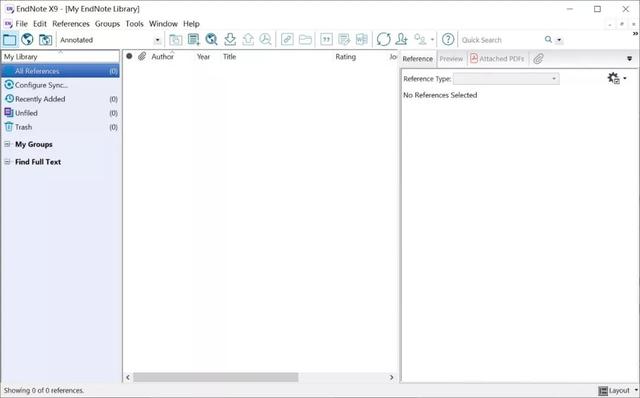
Task: Sort by read/unread dot column
Action: click(x=129, y=56)
